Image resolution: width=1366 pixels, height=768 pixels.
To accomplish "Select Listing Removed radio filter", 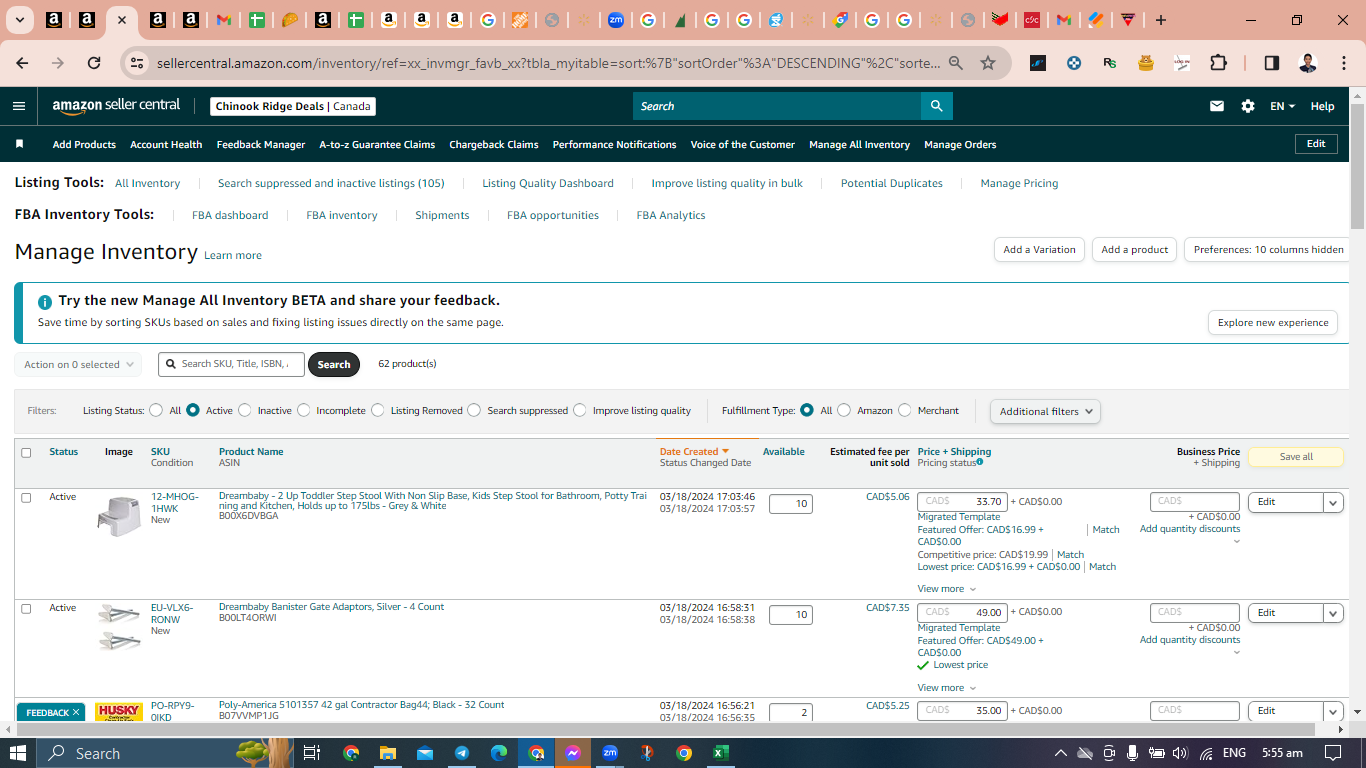I will tap(377, 410).
